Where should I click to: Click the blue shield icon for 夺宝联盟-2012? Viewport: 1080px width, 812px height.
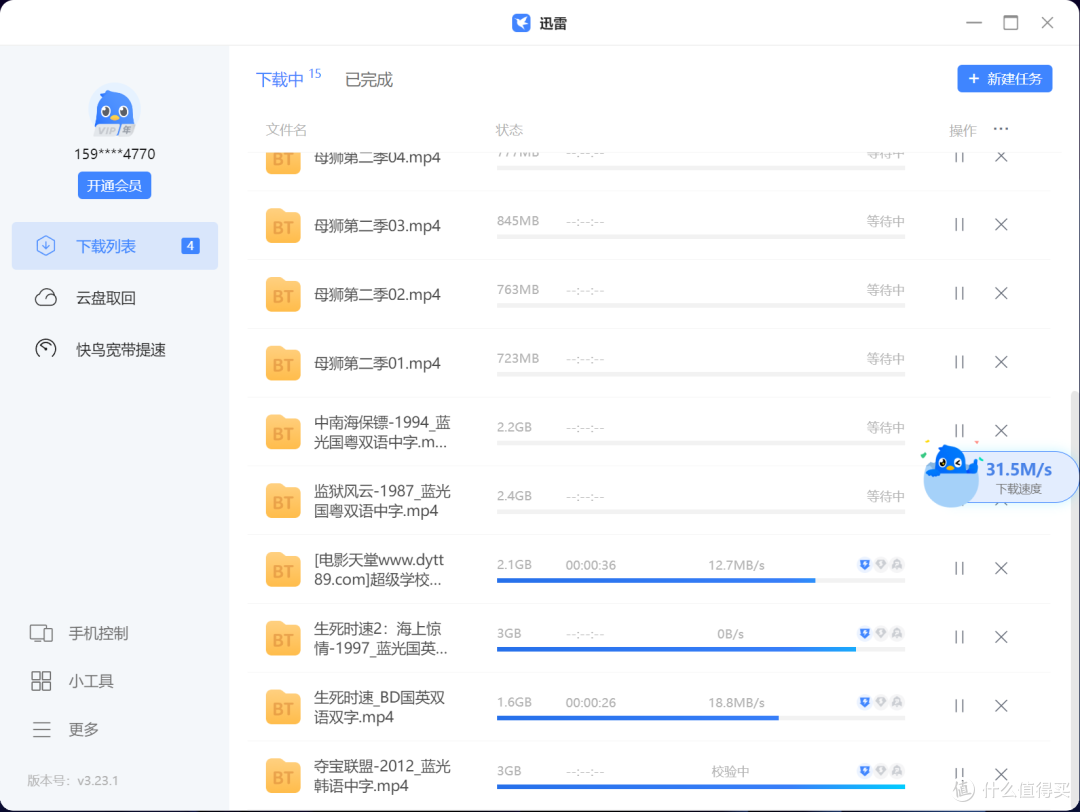pos(864,771)
